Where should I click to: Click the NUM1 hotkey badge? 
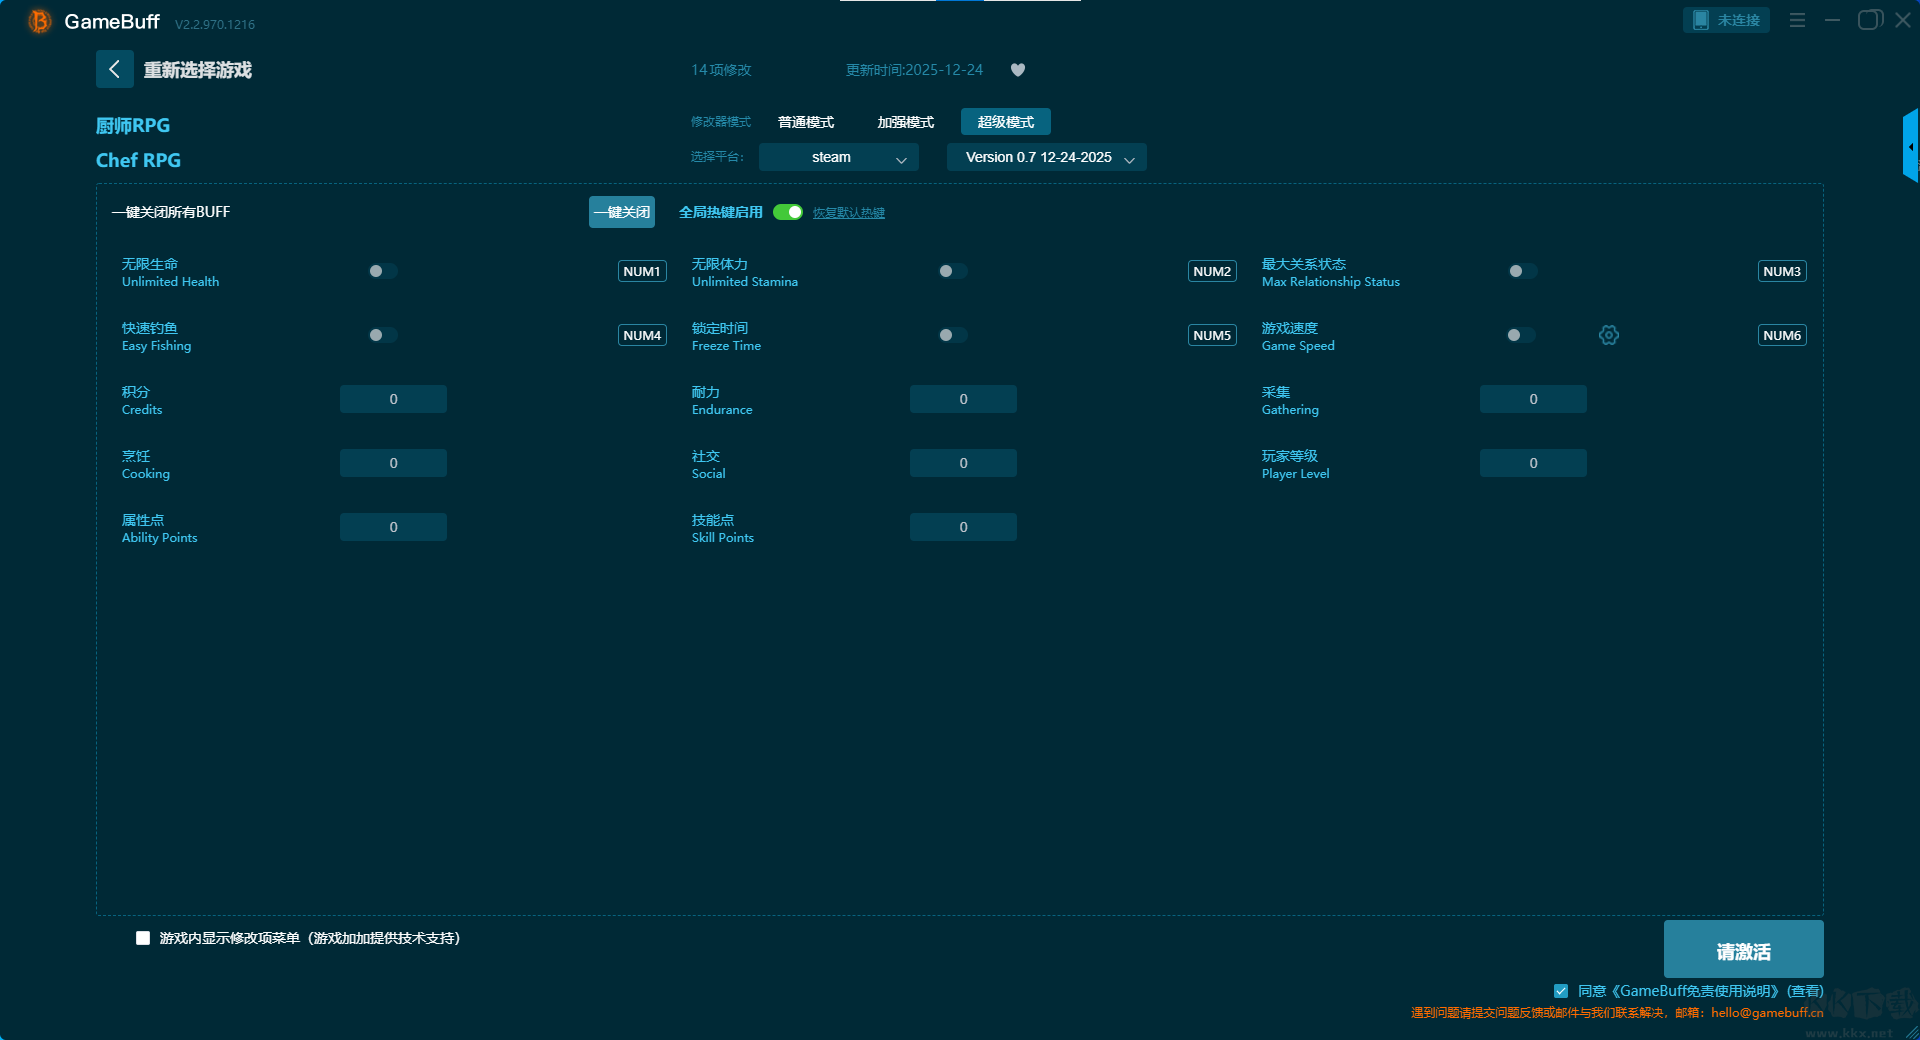click(x=641, y=271)
